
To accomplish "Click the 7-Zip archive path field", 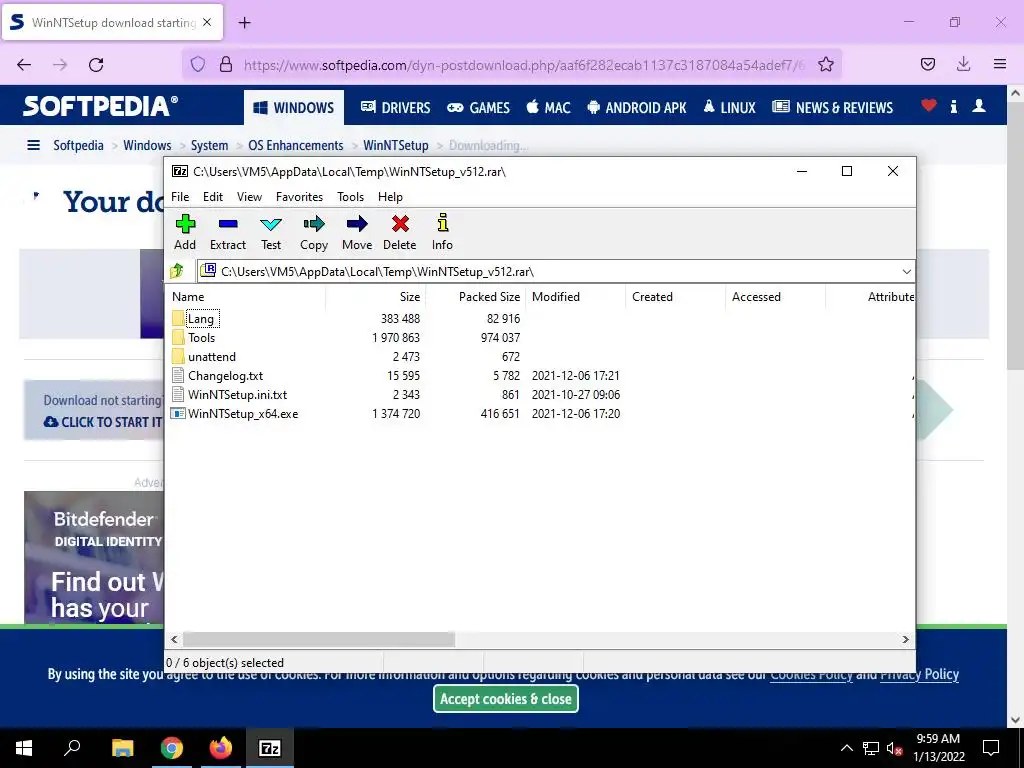I will coord(549,272).
